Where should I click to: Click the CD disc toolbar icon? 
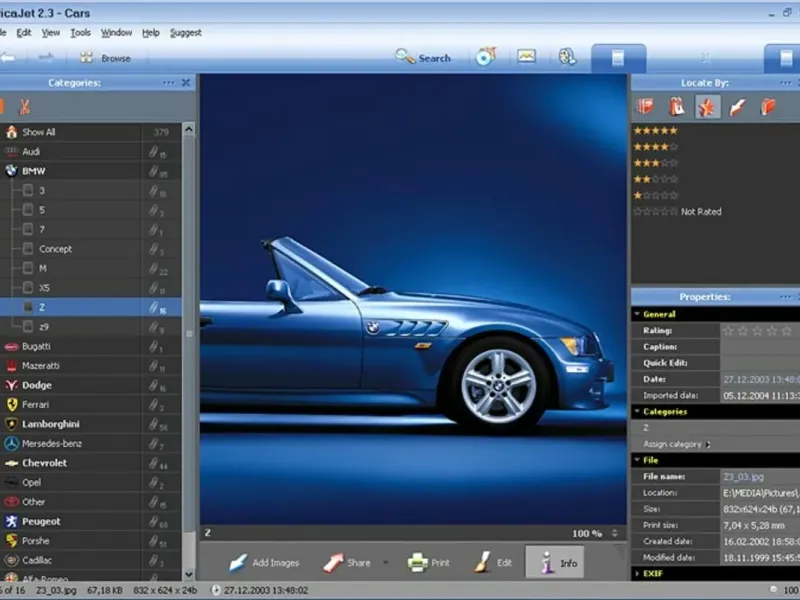point(485,57)
